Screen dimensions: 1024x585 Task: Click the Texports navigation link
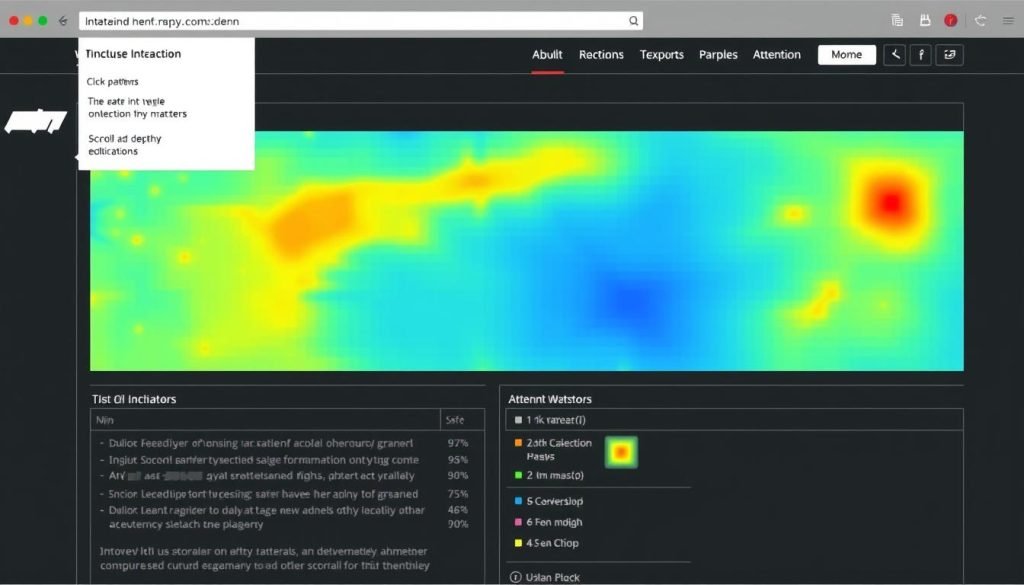(662, 55)
